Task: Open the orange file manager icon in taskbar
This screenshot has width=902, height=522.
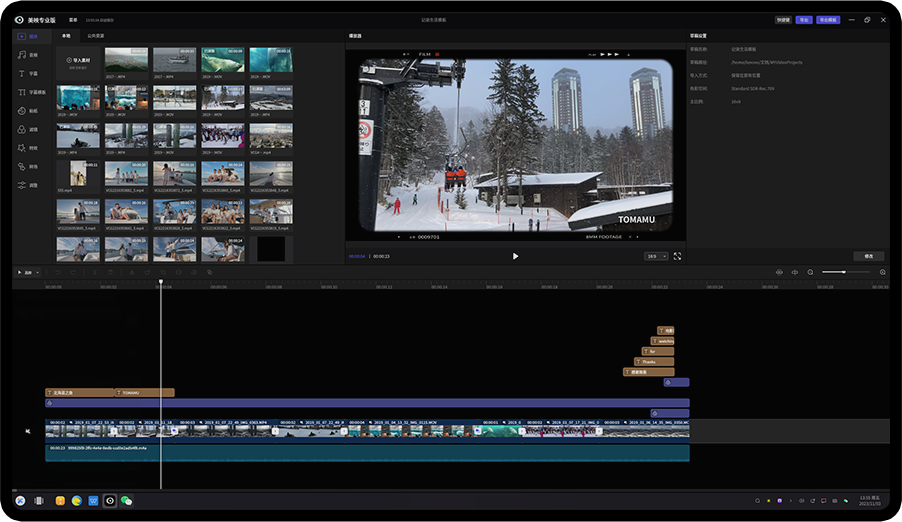Action: (x=60, y=501)
